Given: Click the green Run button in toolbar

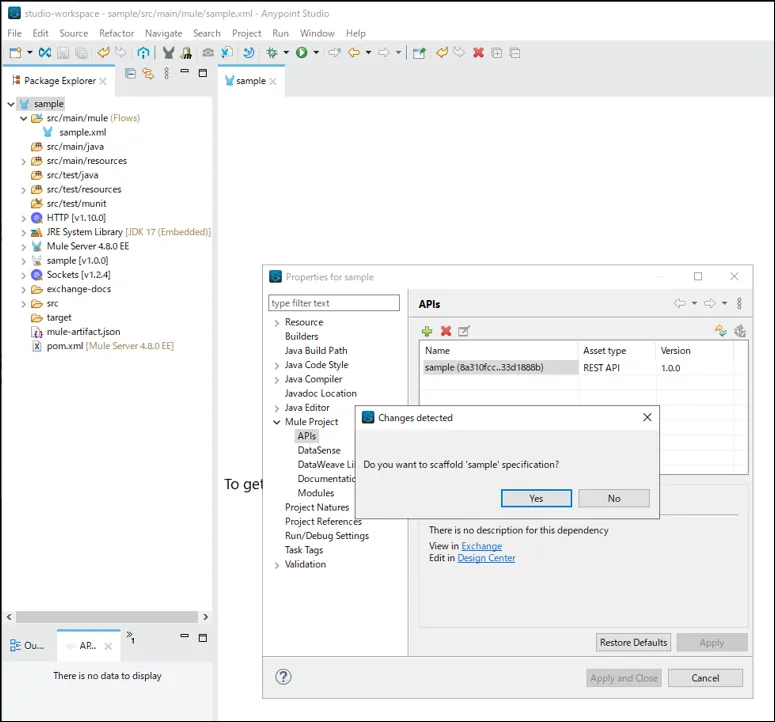Looking at the screenshot, I should pyautogui.click(x=301, y=52).
